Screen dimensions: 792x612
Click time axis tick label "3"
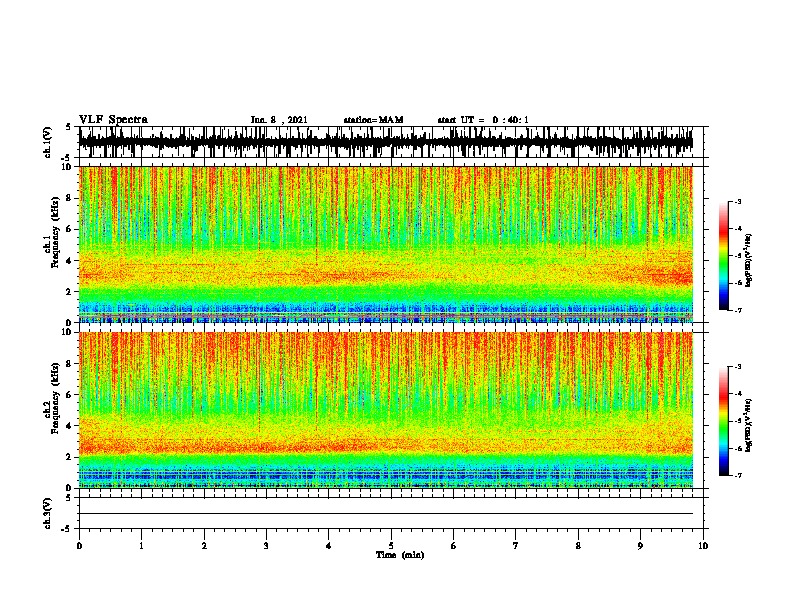click(x=266, y=546)
